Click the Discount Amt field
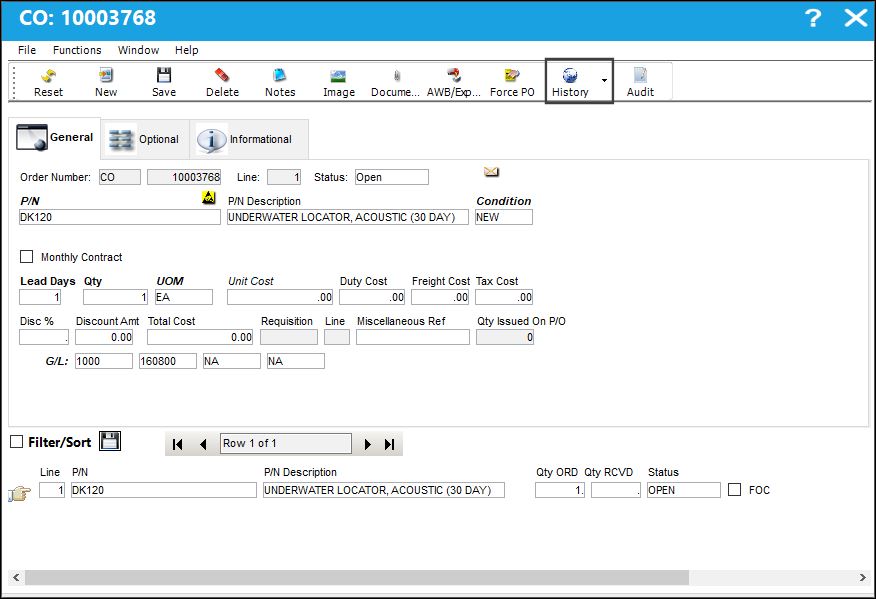 click(x=104, y=337)
